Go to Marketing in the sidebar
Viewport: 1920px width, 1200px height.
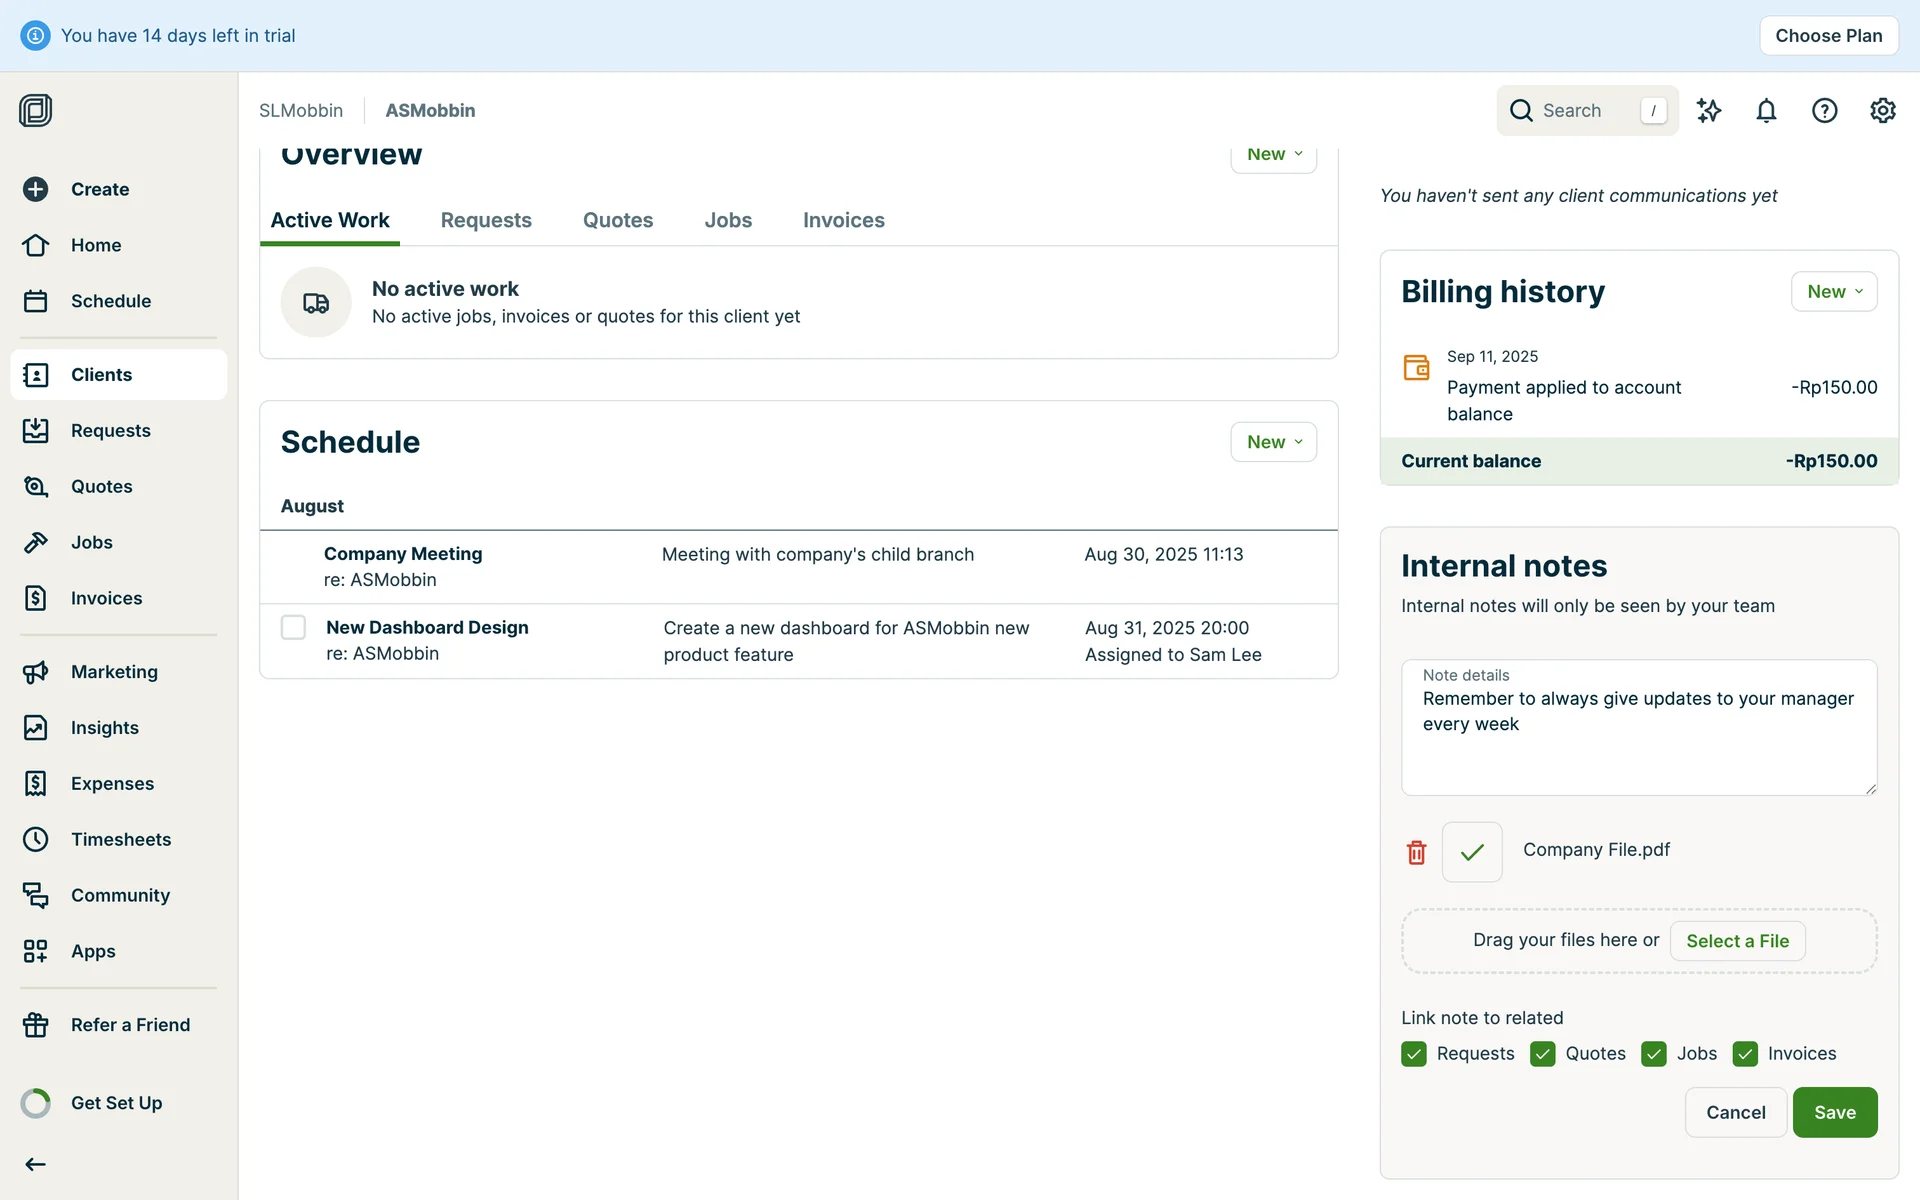click(x=114, y=672)
